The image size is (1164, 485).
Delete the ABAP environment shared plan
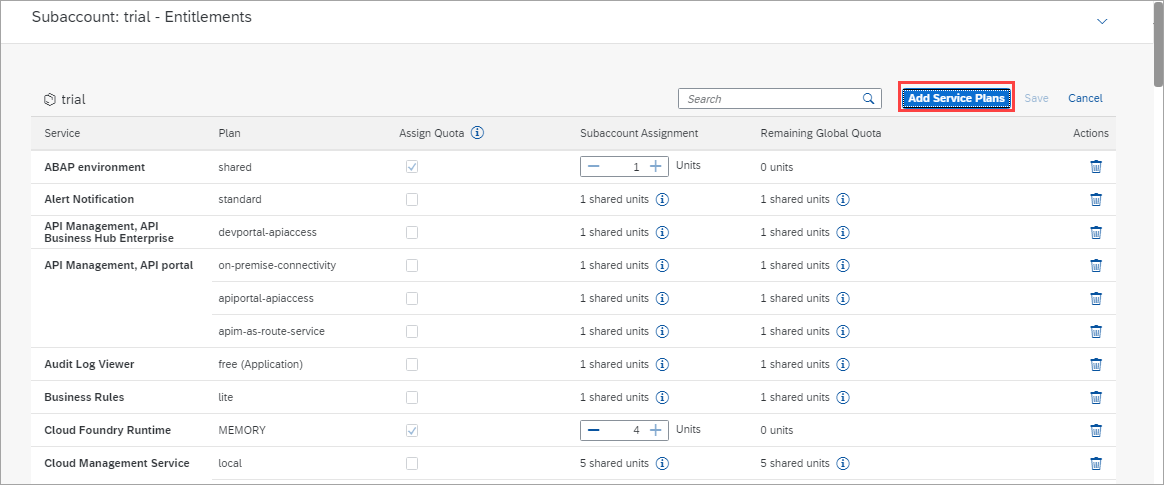tap(1095, 166)
